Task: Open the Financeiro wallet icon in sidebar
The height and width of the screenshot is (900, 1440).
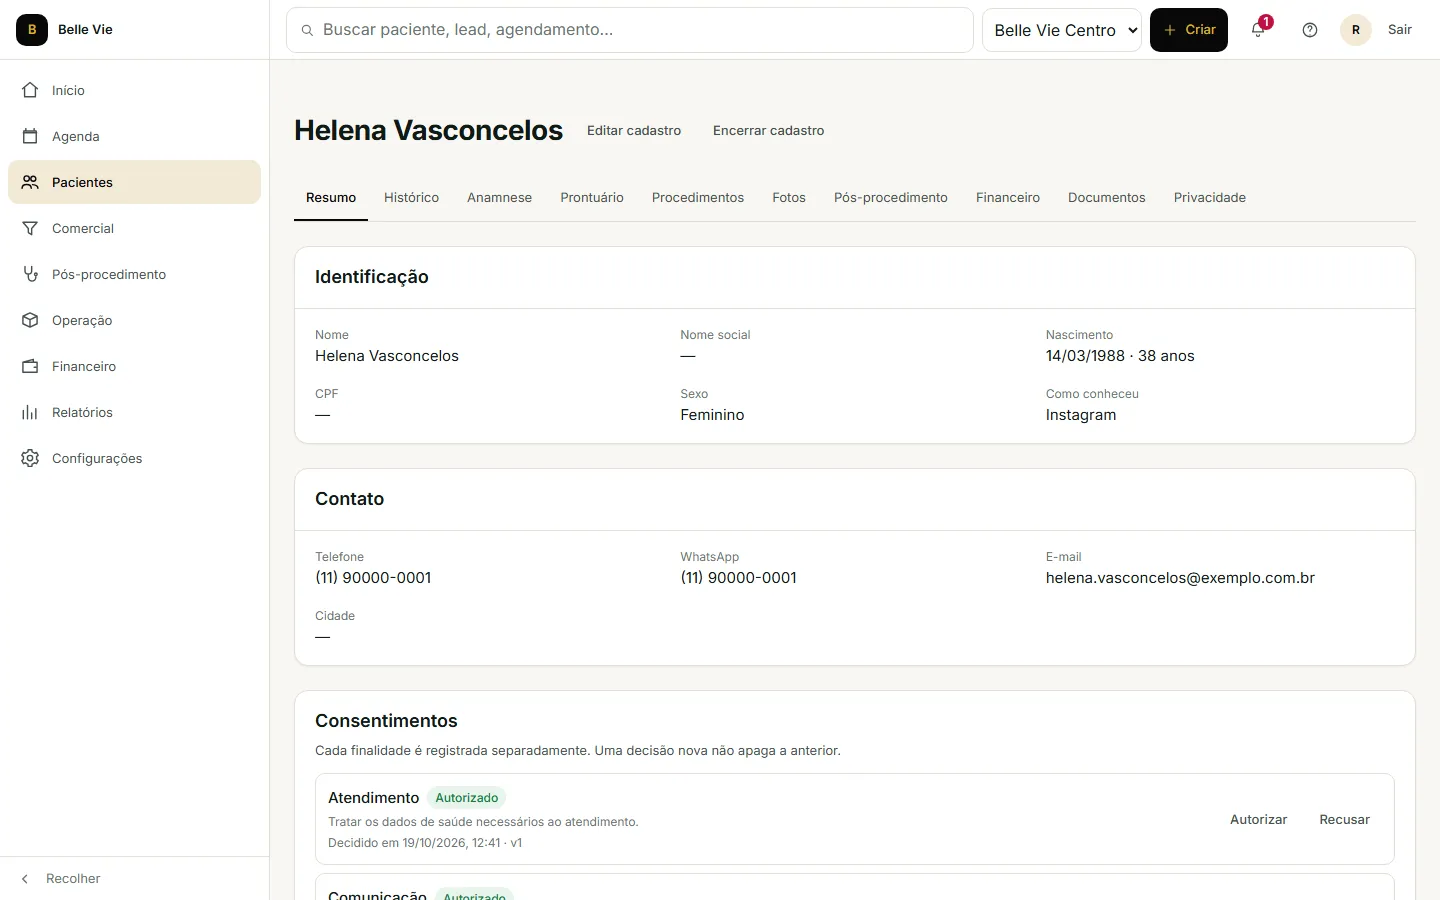Action: tap(30, 366)
